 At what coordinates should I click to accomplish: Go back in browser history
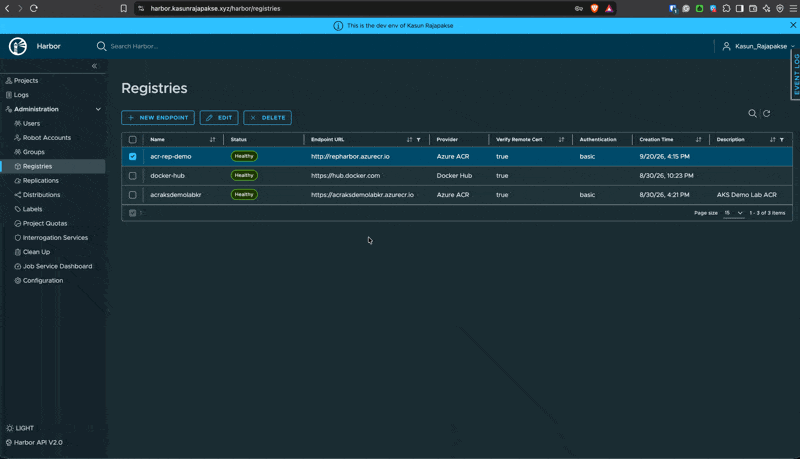pos(7,8)
